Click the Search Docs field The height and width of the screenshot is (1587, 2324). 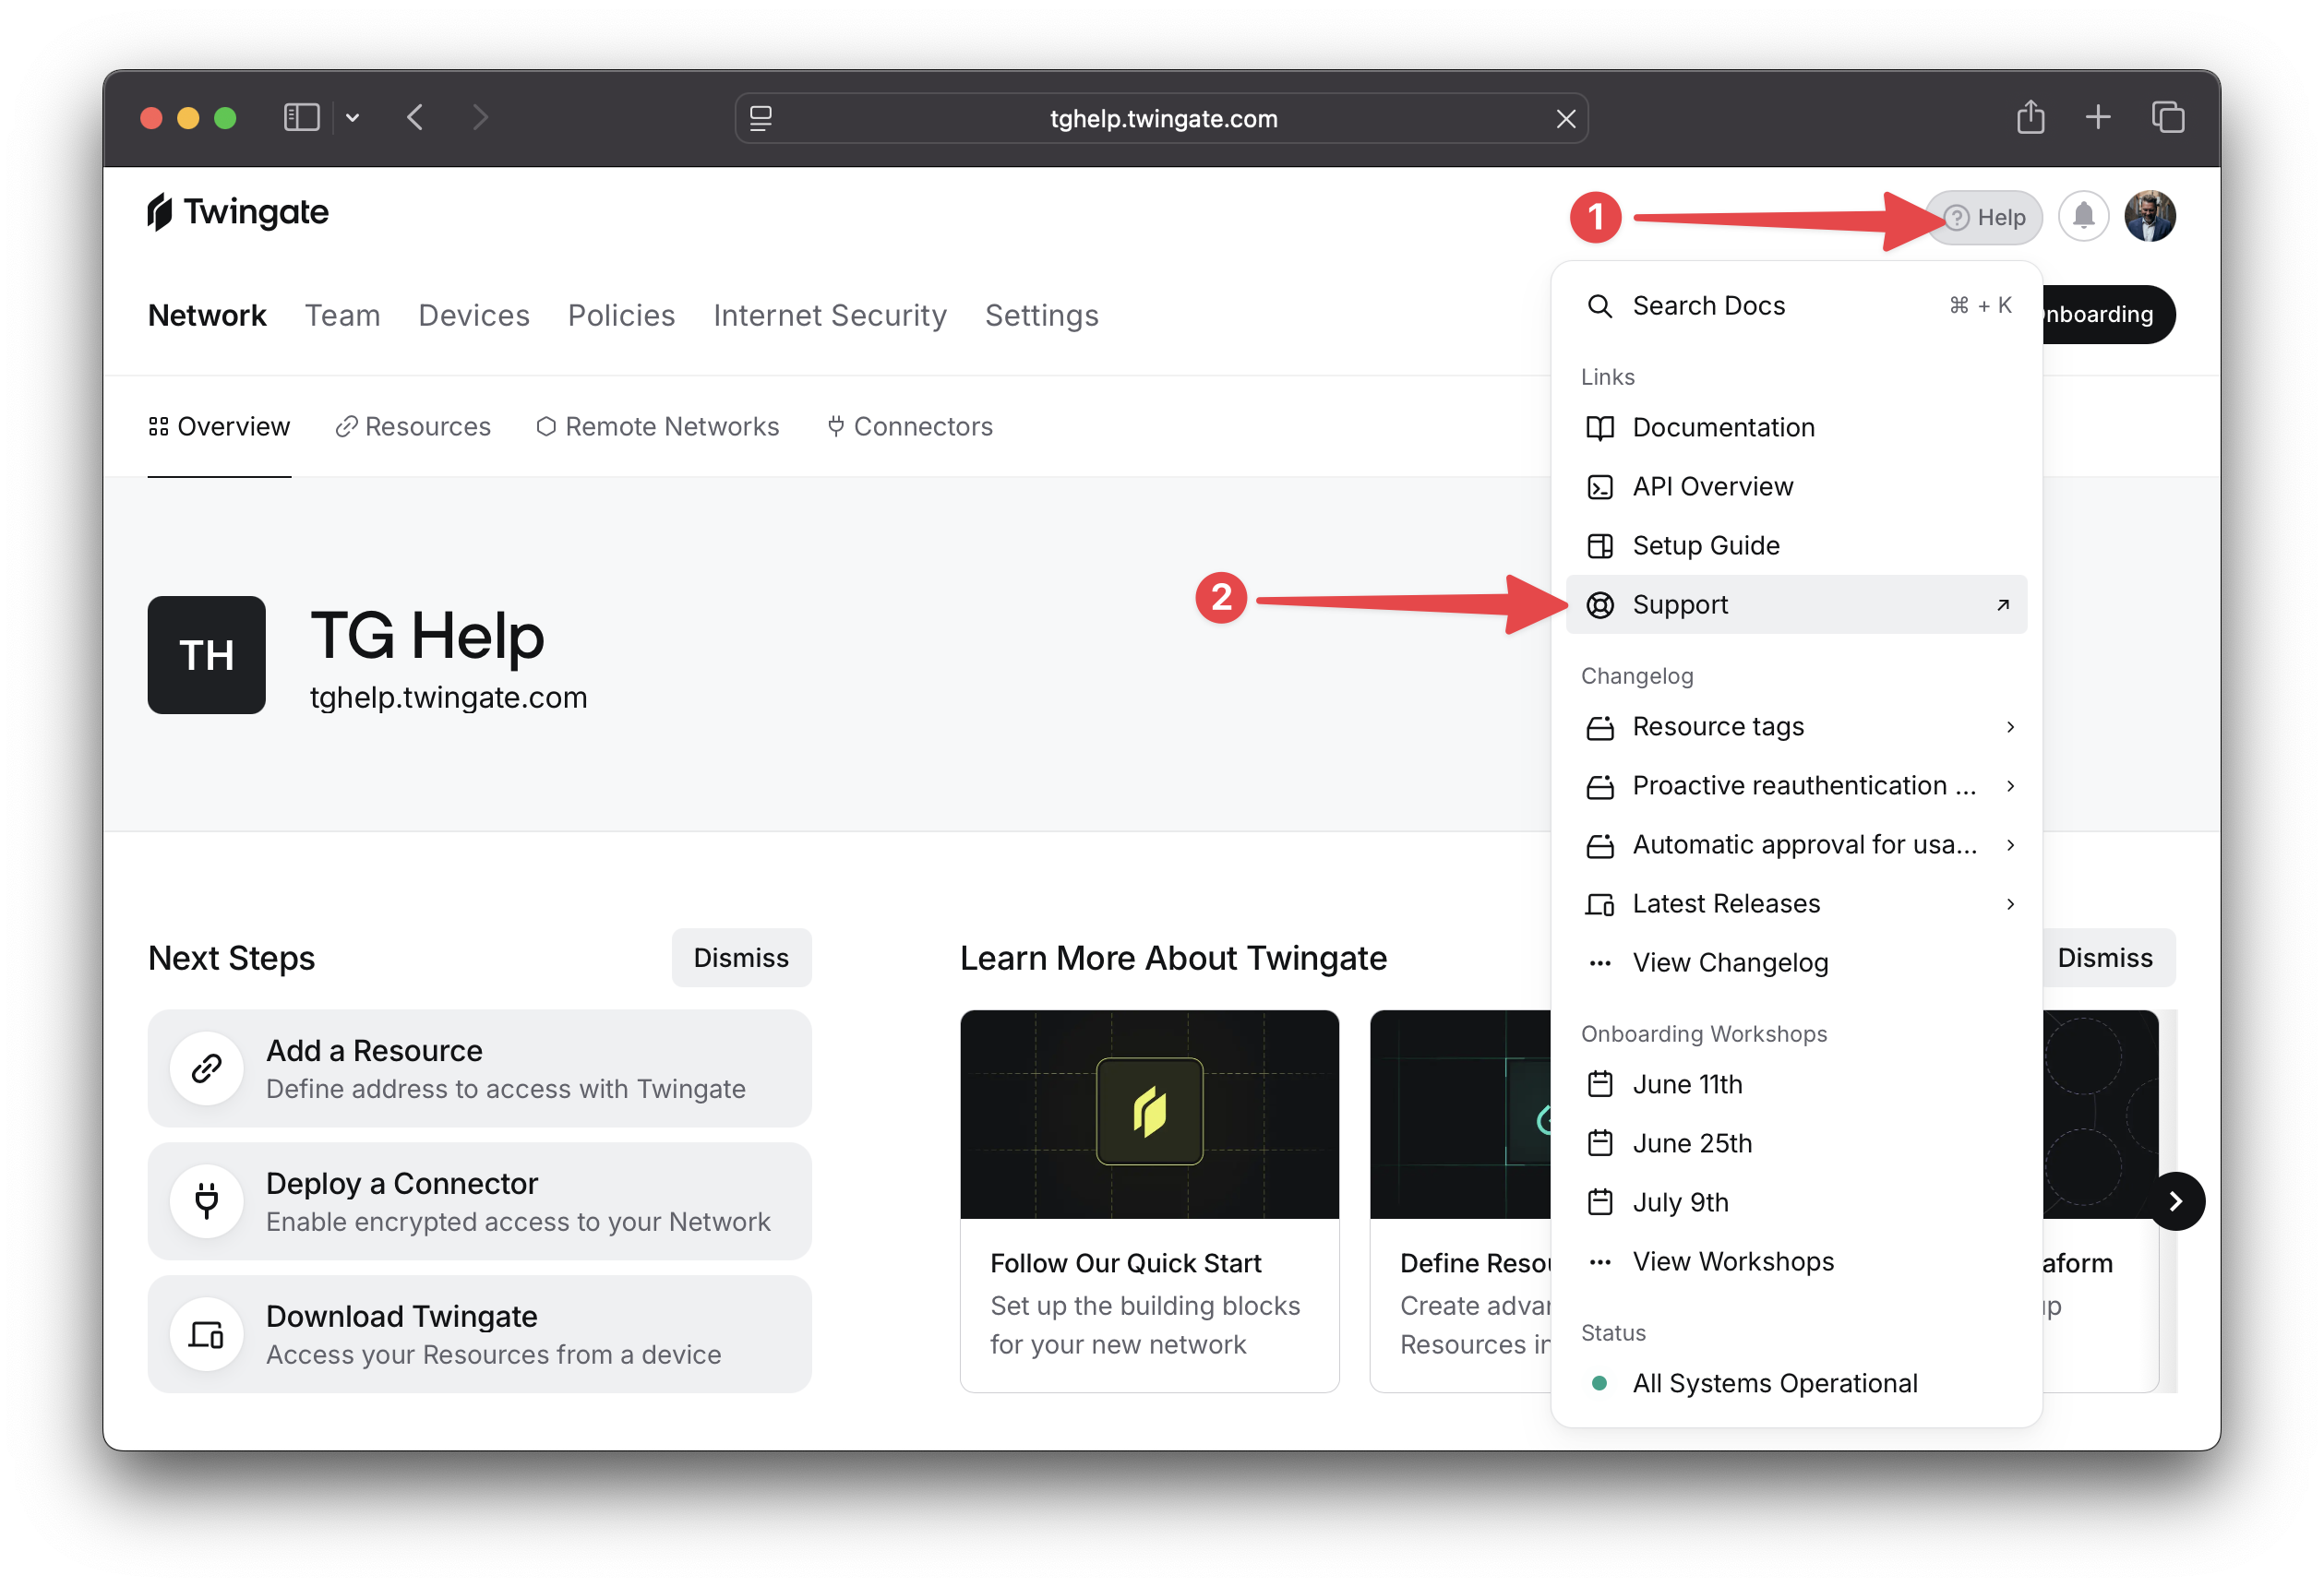point(1797,306)
